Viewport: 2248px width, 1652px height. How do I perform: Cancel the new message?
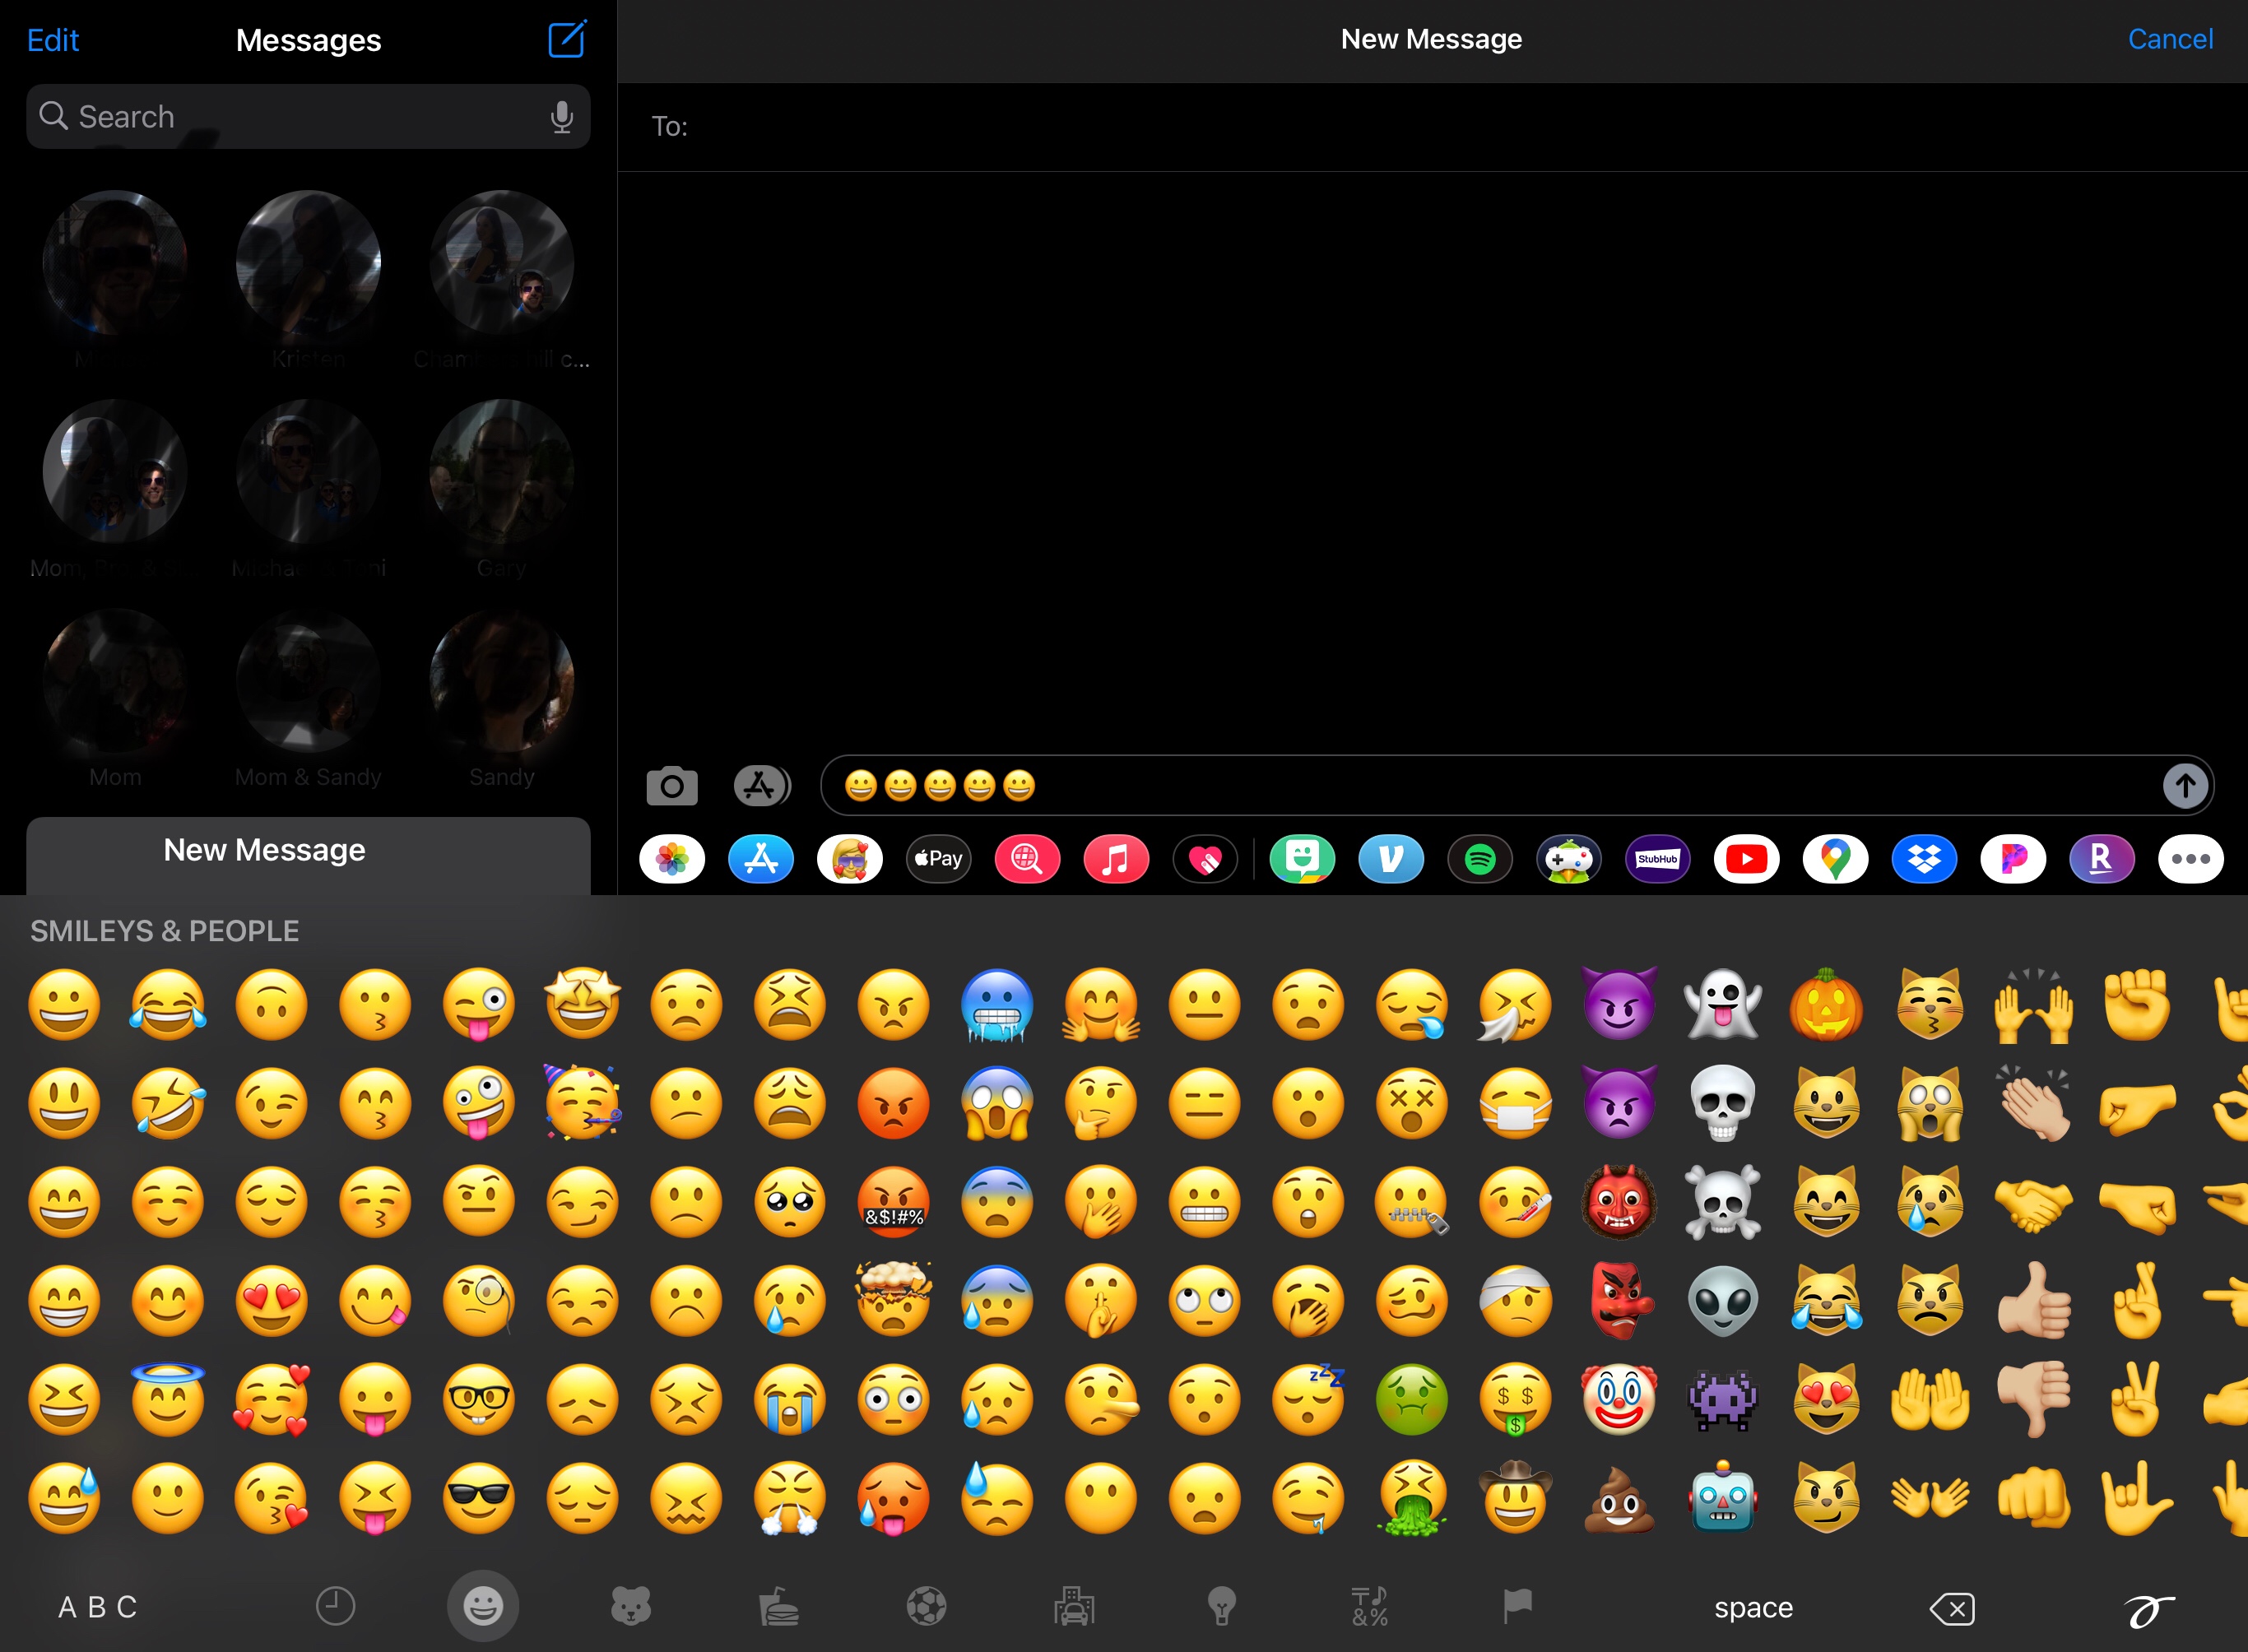tap(2169, 39)
